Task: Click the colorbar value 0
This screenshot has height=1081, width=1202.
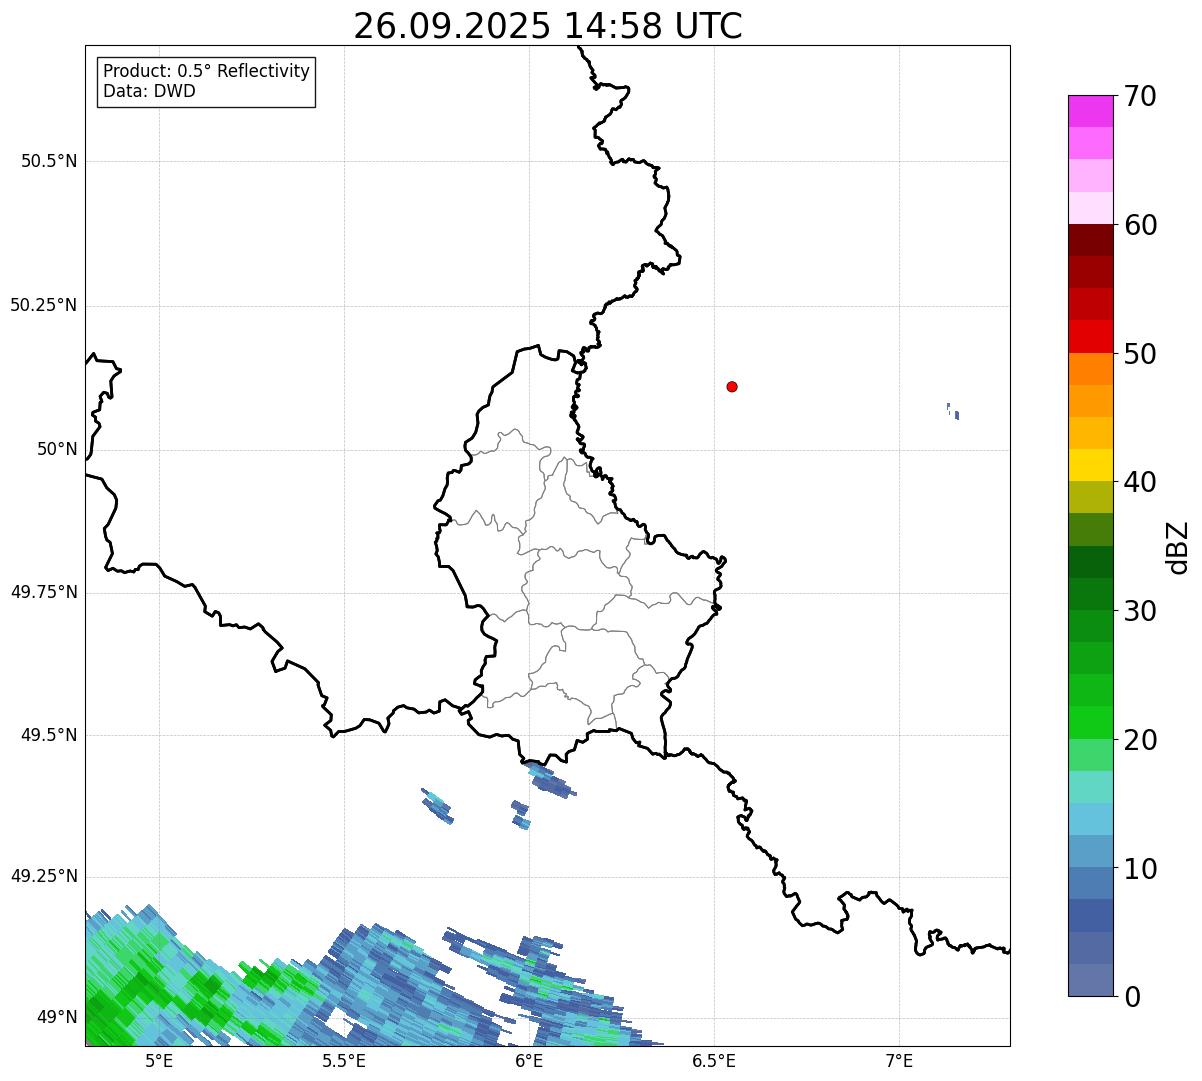Action: 1132,997
